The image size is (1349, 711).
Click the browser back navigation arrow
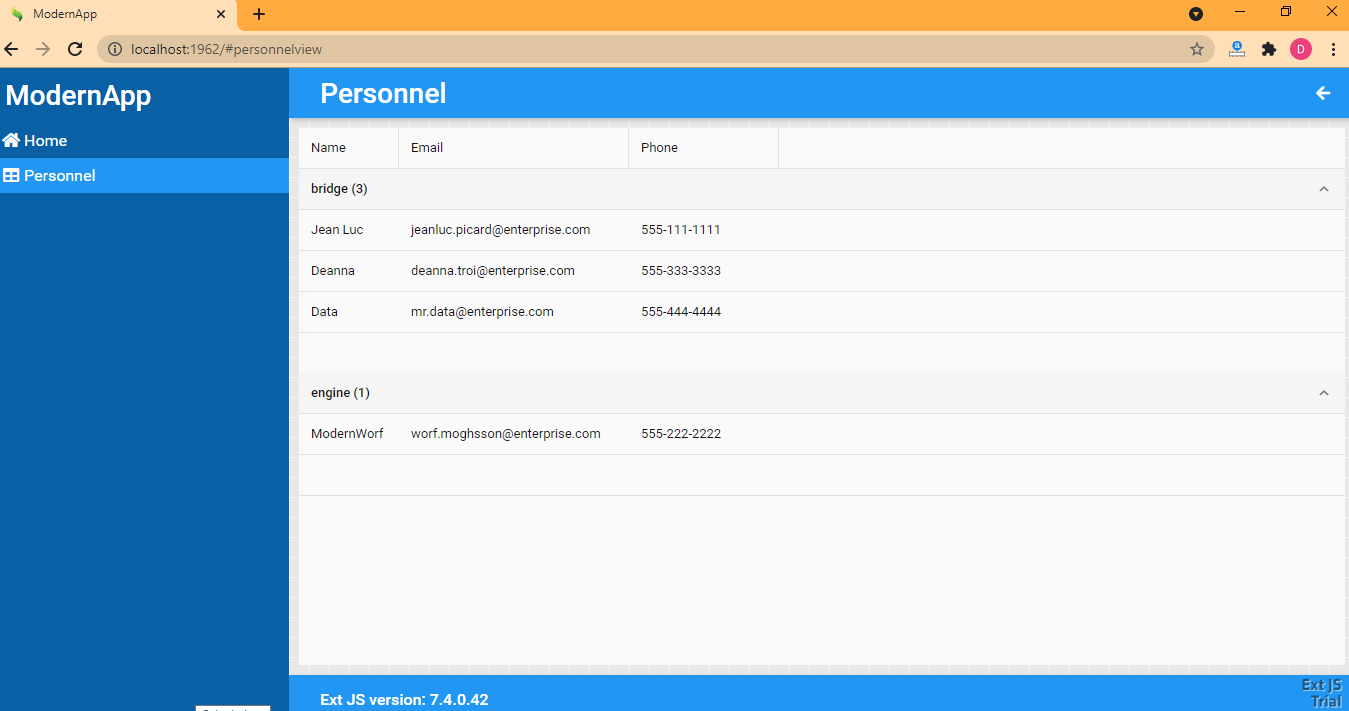coord(12,49)
